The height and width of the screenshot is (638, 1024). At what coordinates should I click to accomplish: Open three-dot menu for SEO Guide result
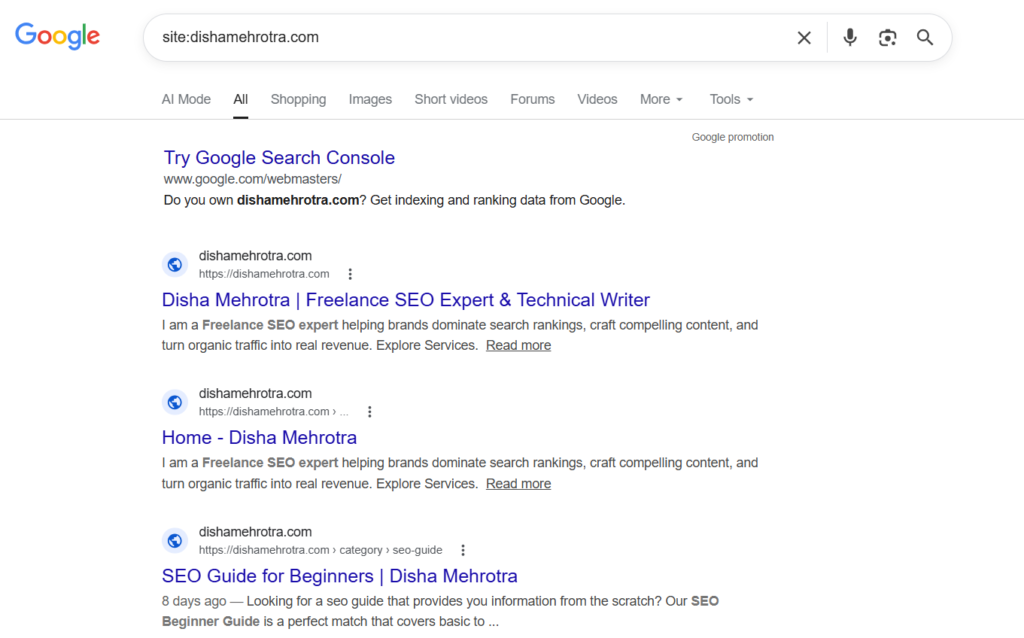463,550
